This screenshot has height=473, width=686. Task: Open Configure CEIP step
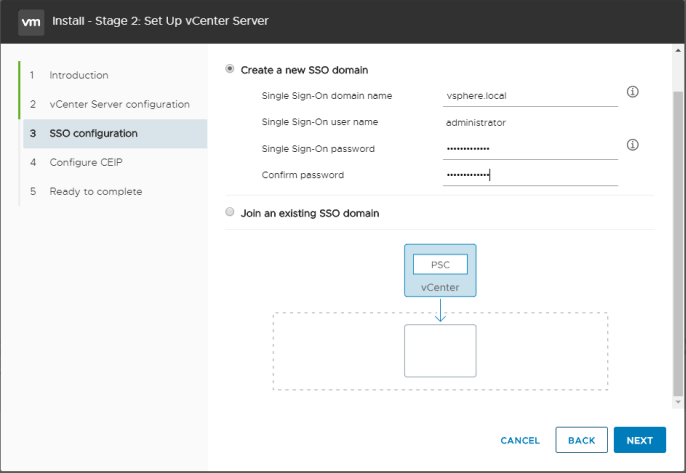click(x=86, y=162)
